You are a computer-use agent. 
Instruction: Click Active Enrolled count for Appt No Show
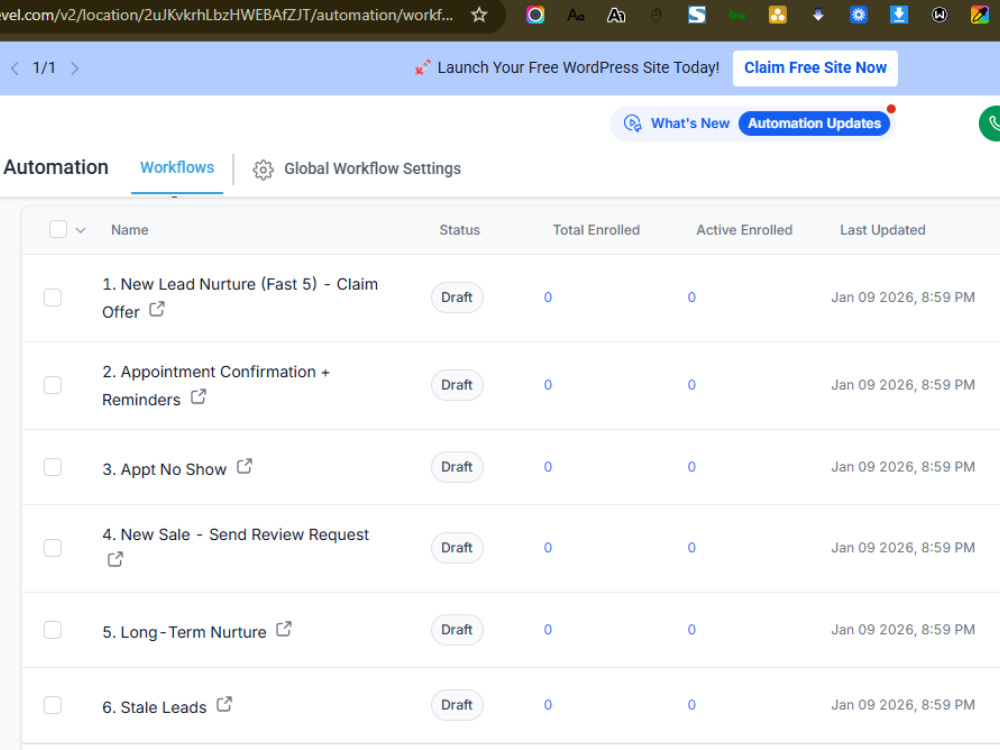(691, 467)
